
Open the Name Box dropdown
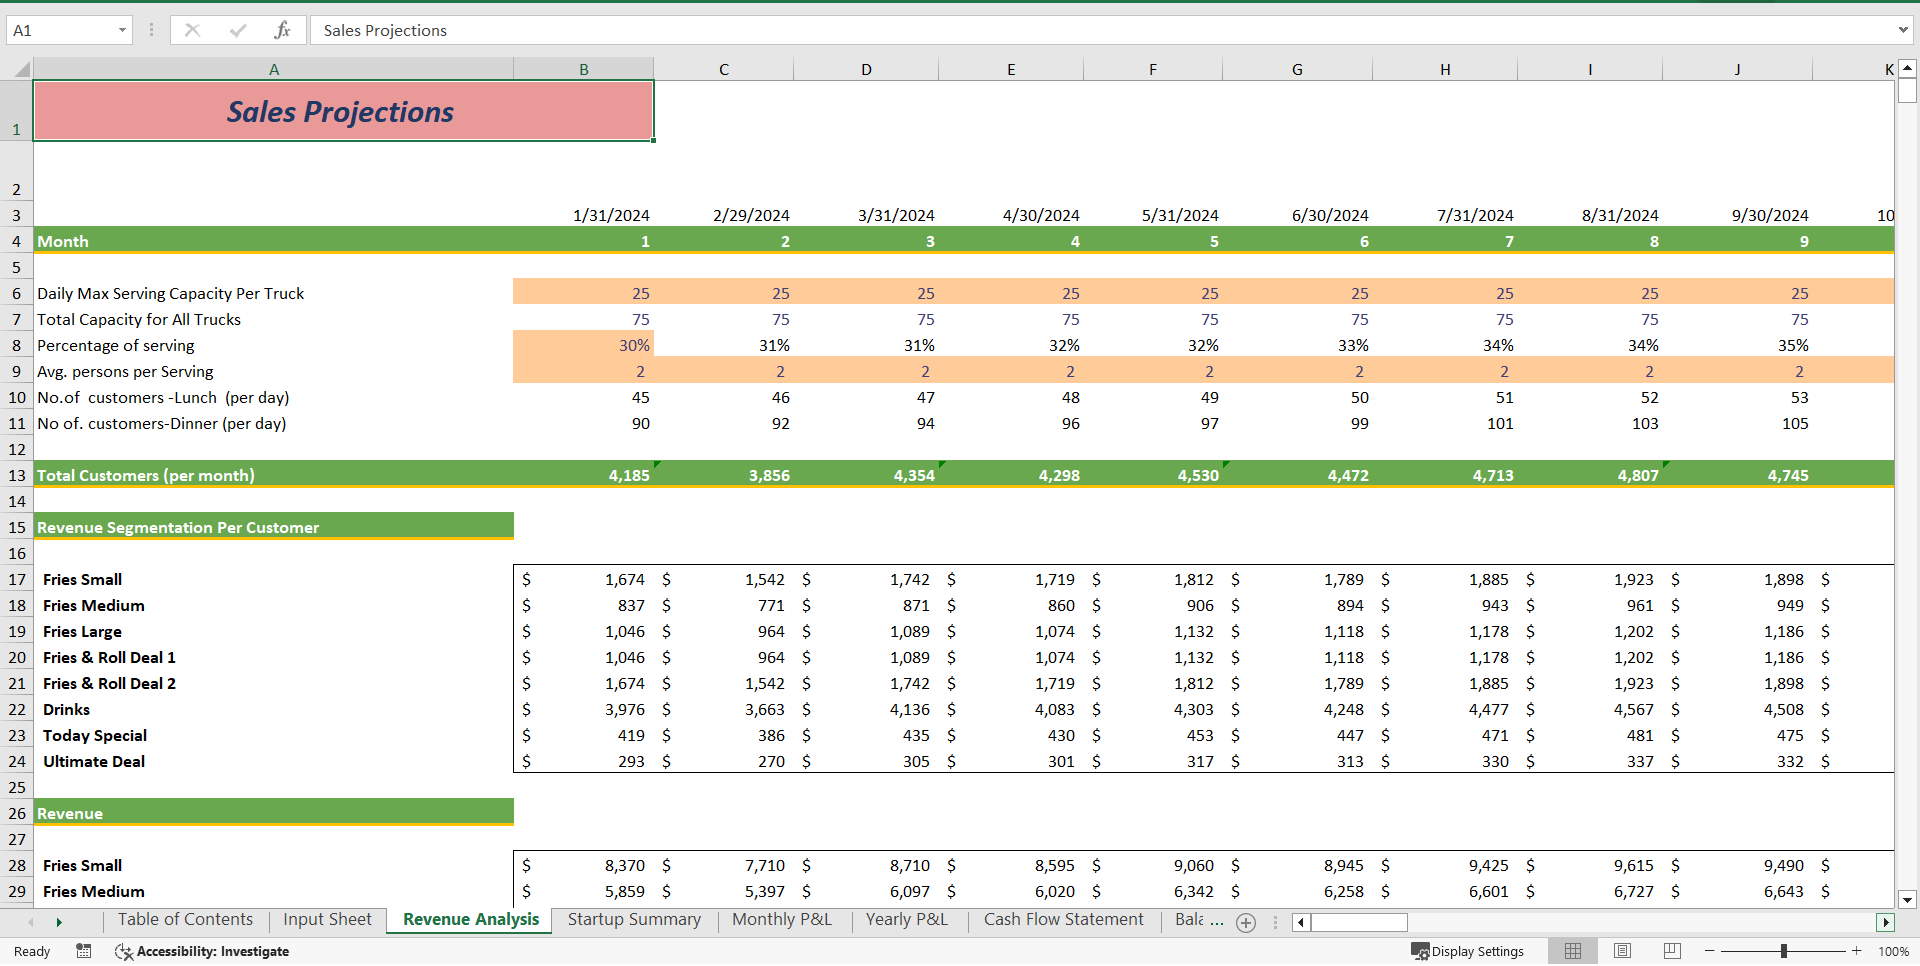123,30
